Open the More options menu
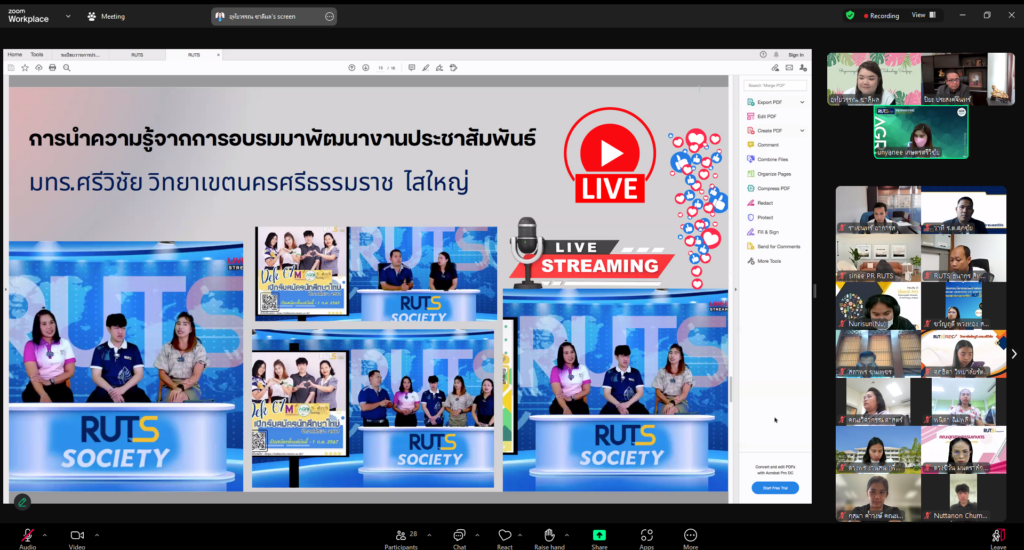Screen dimensions: 1024x550 pyautogui.click(x=690, y=538)
